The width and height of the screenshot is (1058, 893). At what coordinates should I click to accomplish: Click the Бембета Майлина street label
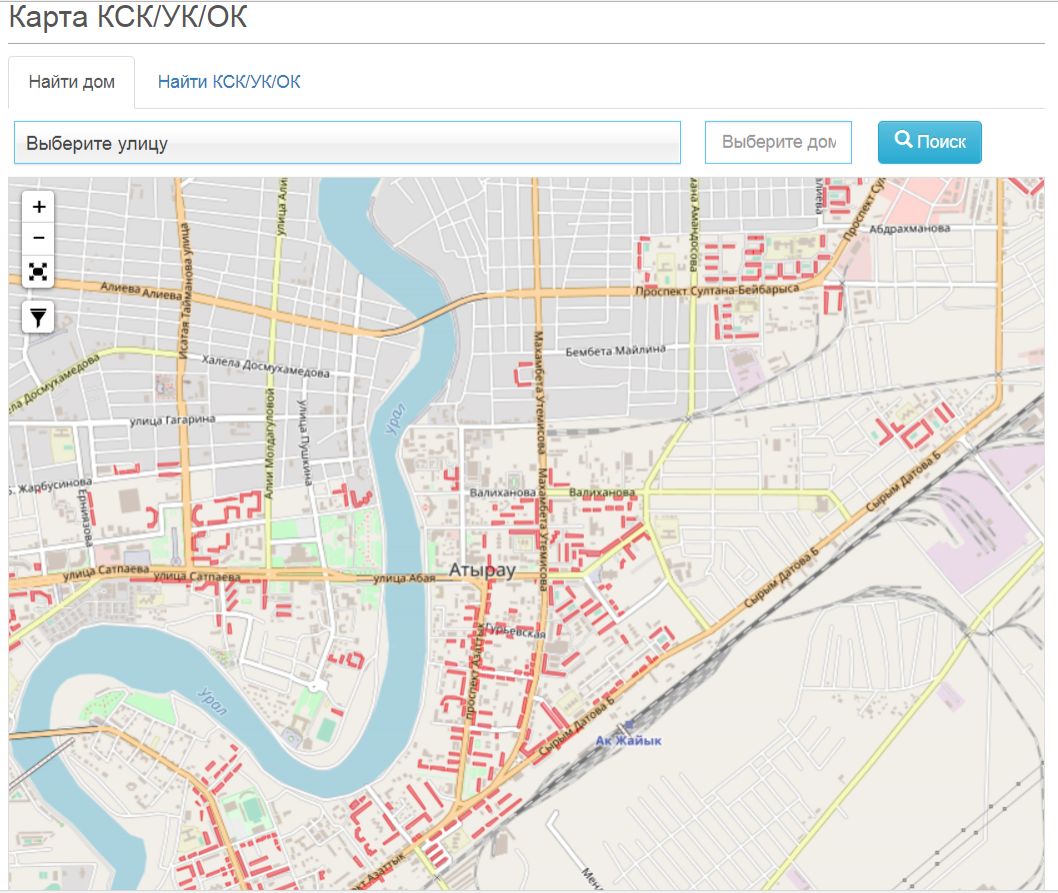tap(614, 351)
